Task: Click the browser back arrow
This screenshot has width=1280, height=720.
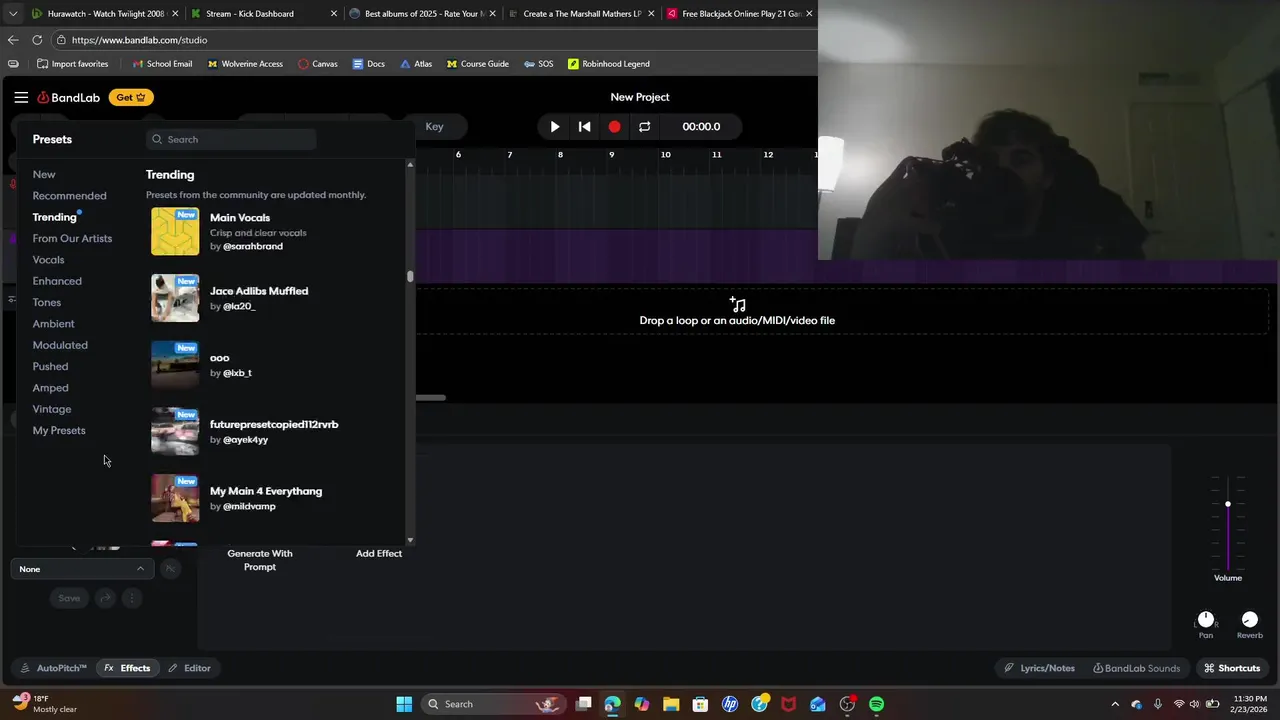Action: point(13,40)
